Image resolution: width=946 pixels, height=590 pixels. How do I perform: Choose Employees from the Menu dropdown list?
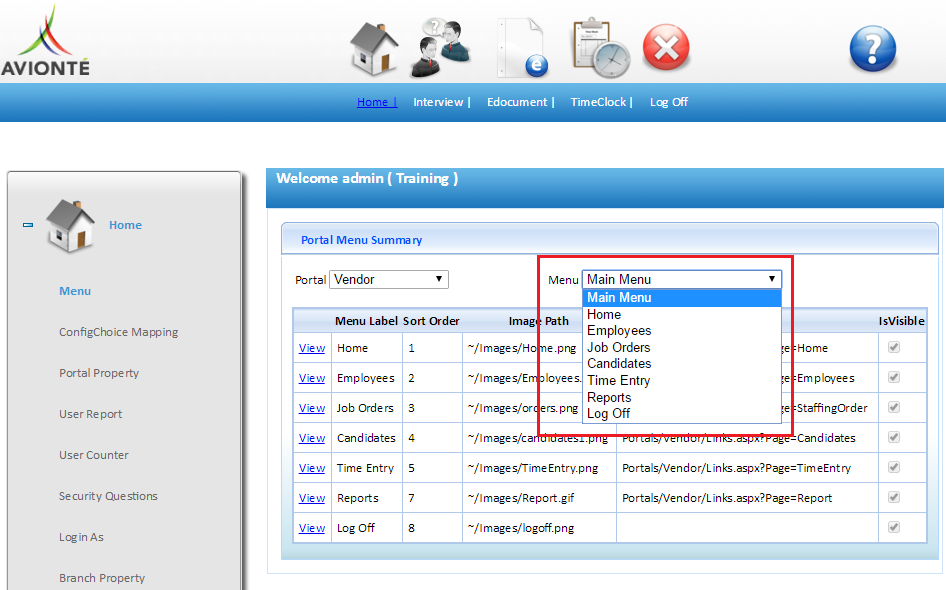pos(682,331)
